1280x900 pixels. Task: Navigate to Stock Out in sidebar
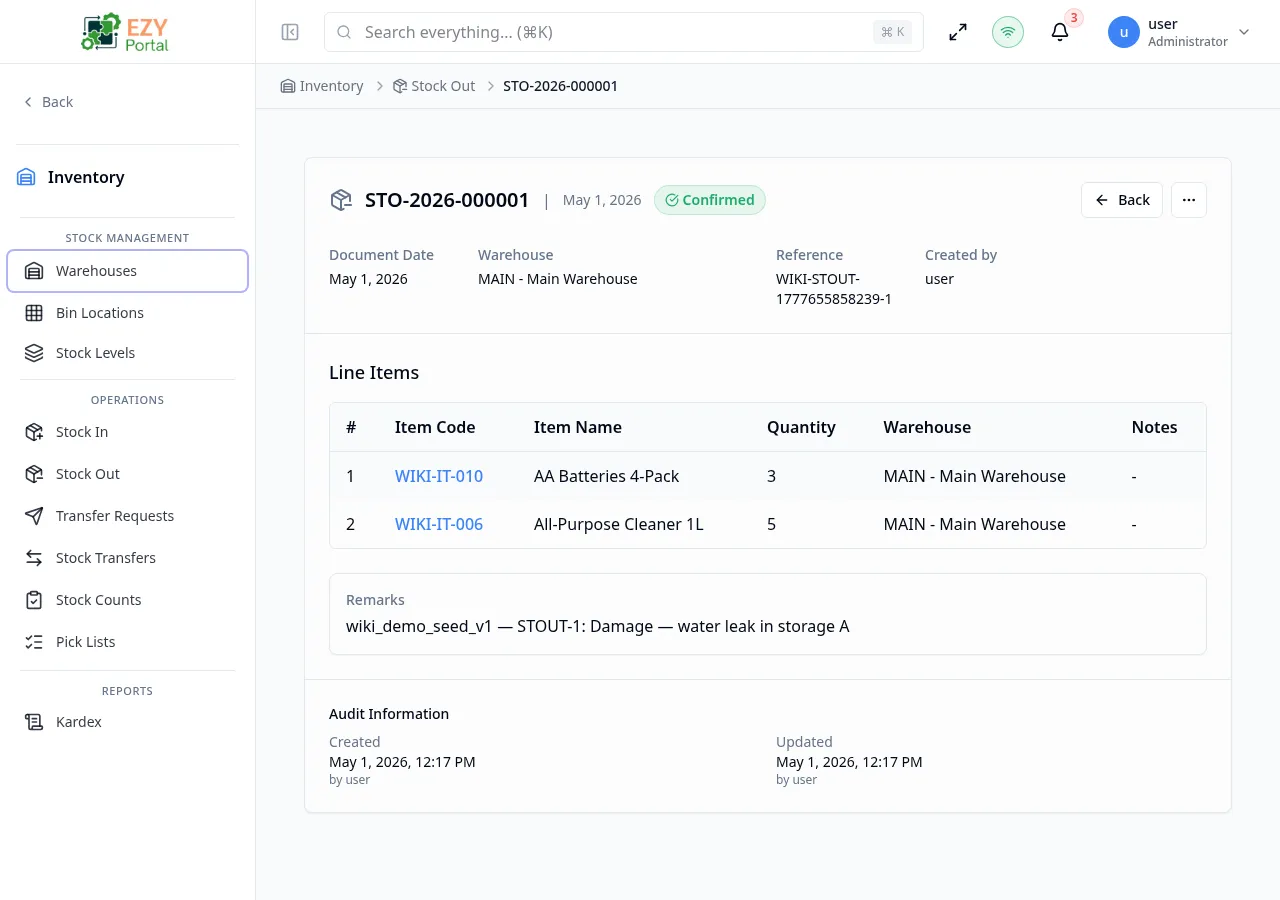click(x=127, y=474)
